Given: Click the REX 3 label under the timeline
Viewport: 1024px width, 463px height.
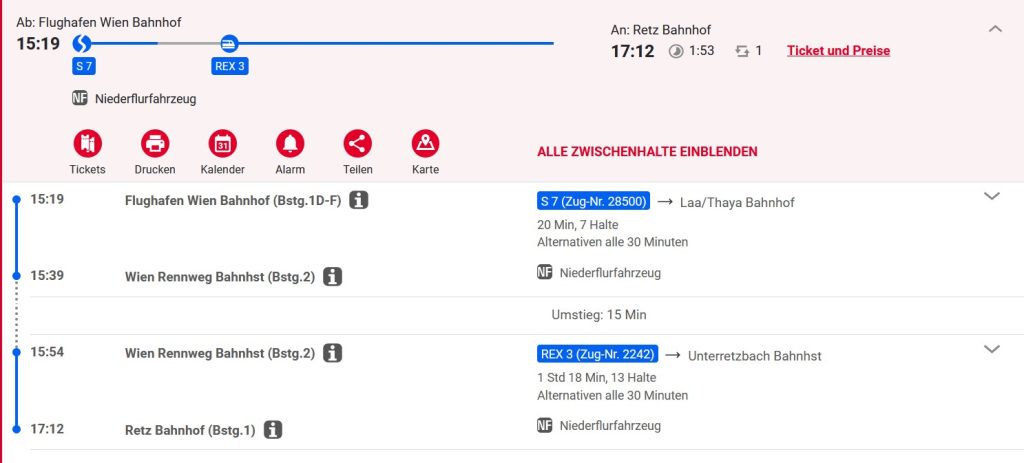Looking at the screenshot, I should coord(229,67).
